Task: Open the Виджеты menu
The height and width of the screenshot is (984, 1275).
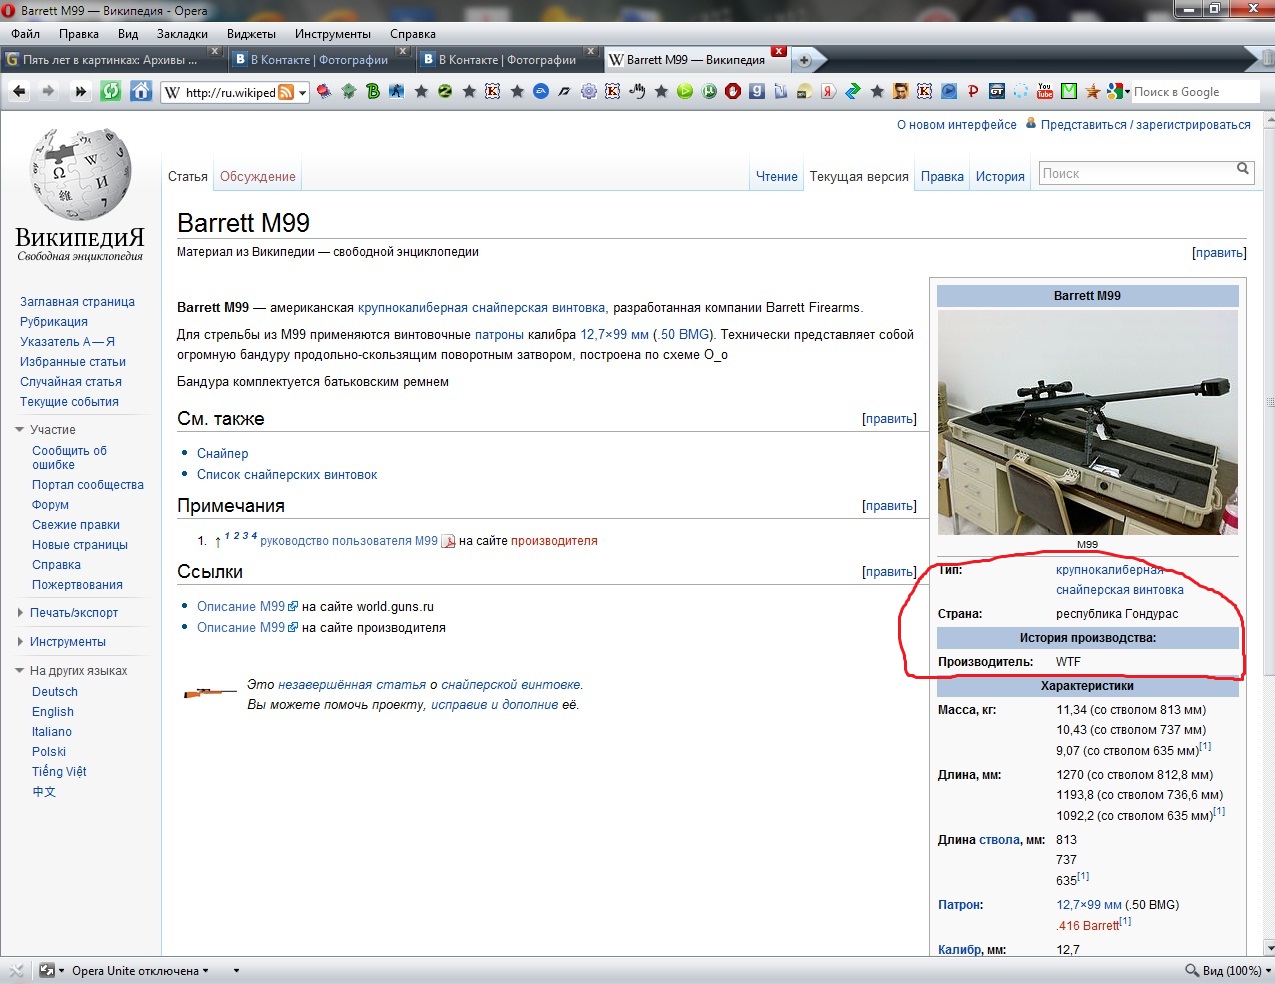Action: (x=251, y=34)
